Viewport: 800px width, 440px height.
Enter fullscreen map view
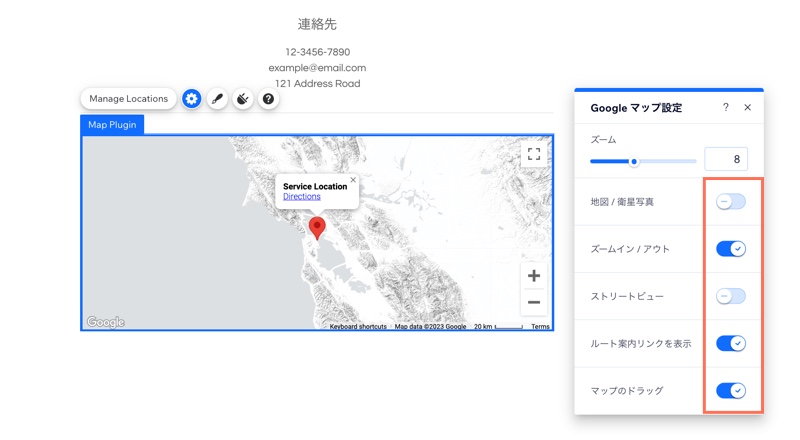pos(534,154)
